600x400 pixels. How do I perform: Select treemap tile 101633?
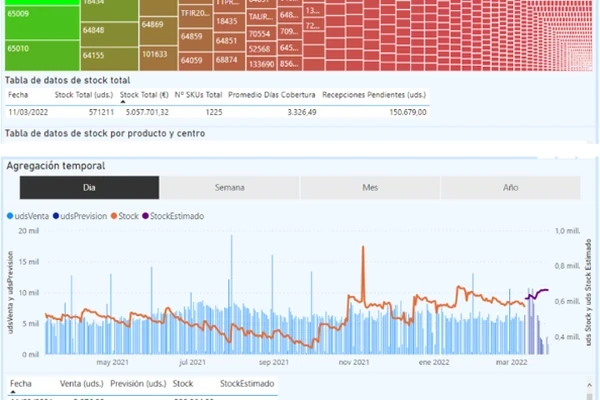pyautogui.click(x=154, y=54)
